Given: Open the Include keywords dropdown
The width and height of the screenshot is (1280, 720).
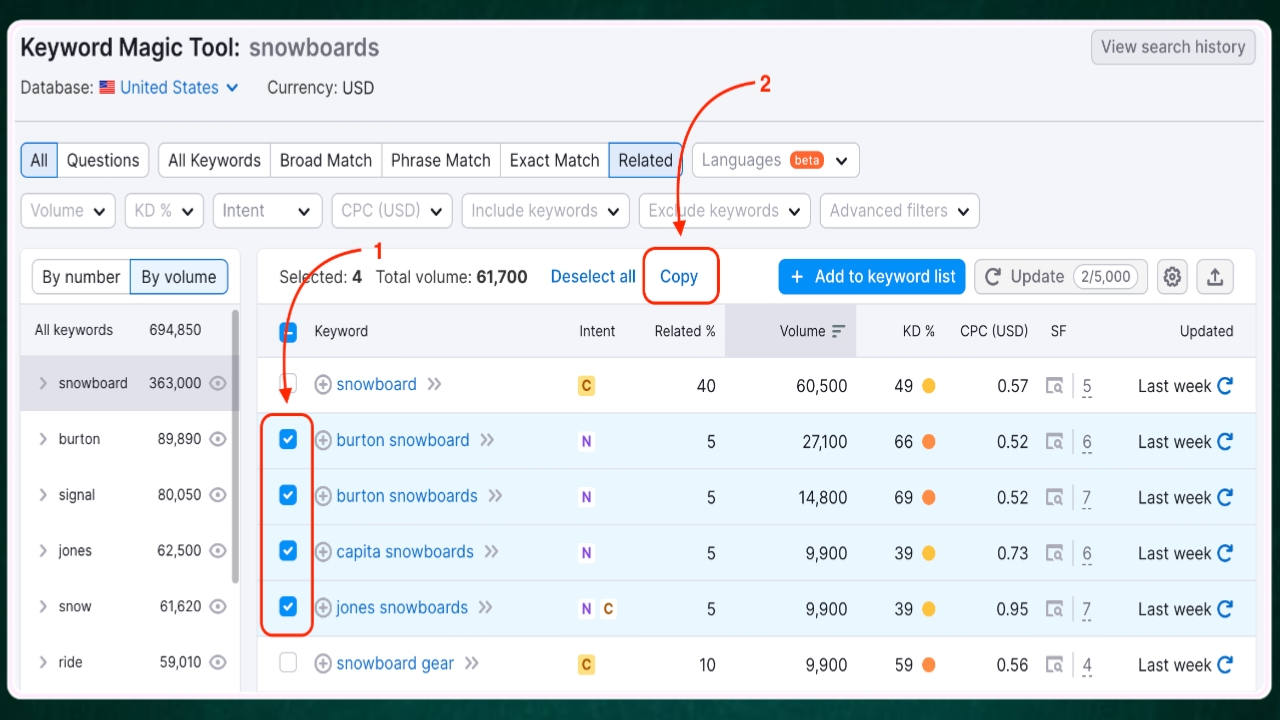Looking at the screenshot, I should pos(545,211).
